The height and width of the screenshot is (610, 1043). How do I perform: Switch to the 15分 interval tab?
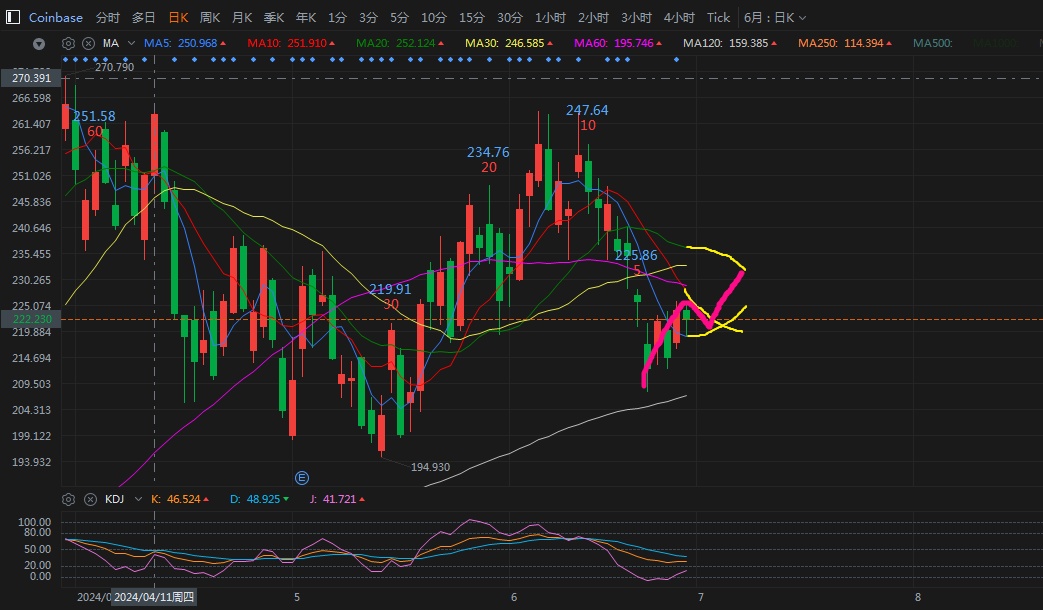(x=471, y=17)
